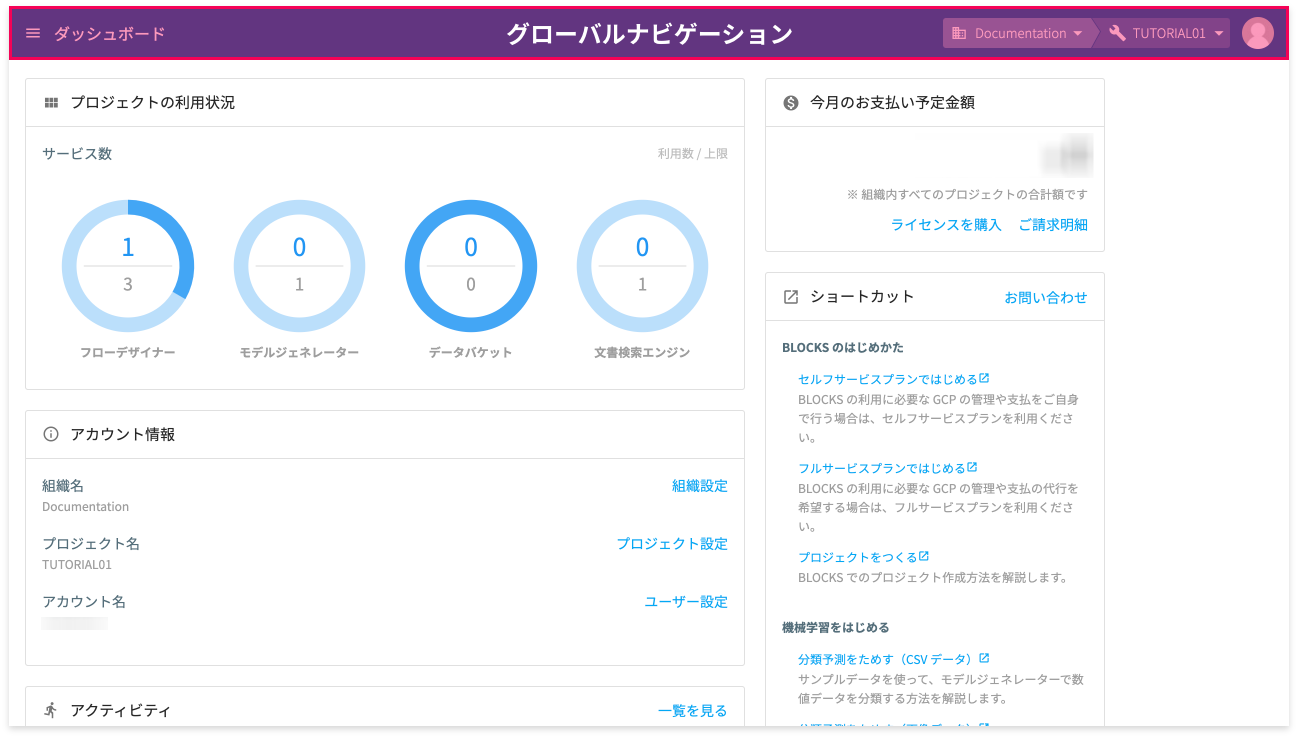1298x738 pixels.
Task: Click external-link icon after フルサービスプランではじめる
Action: pyautogui.click(x=972, y=467)
